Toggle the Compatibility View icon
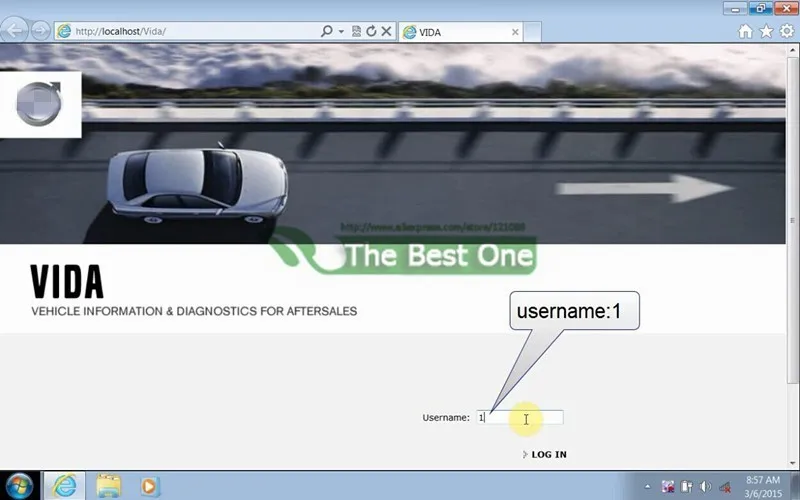 (357, 32)
